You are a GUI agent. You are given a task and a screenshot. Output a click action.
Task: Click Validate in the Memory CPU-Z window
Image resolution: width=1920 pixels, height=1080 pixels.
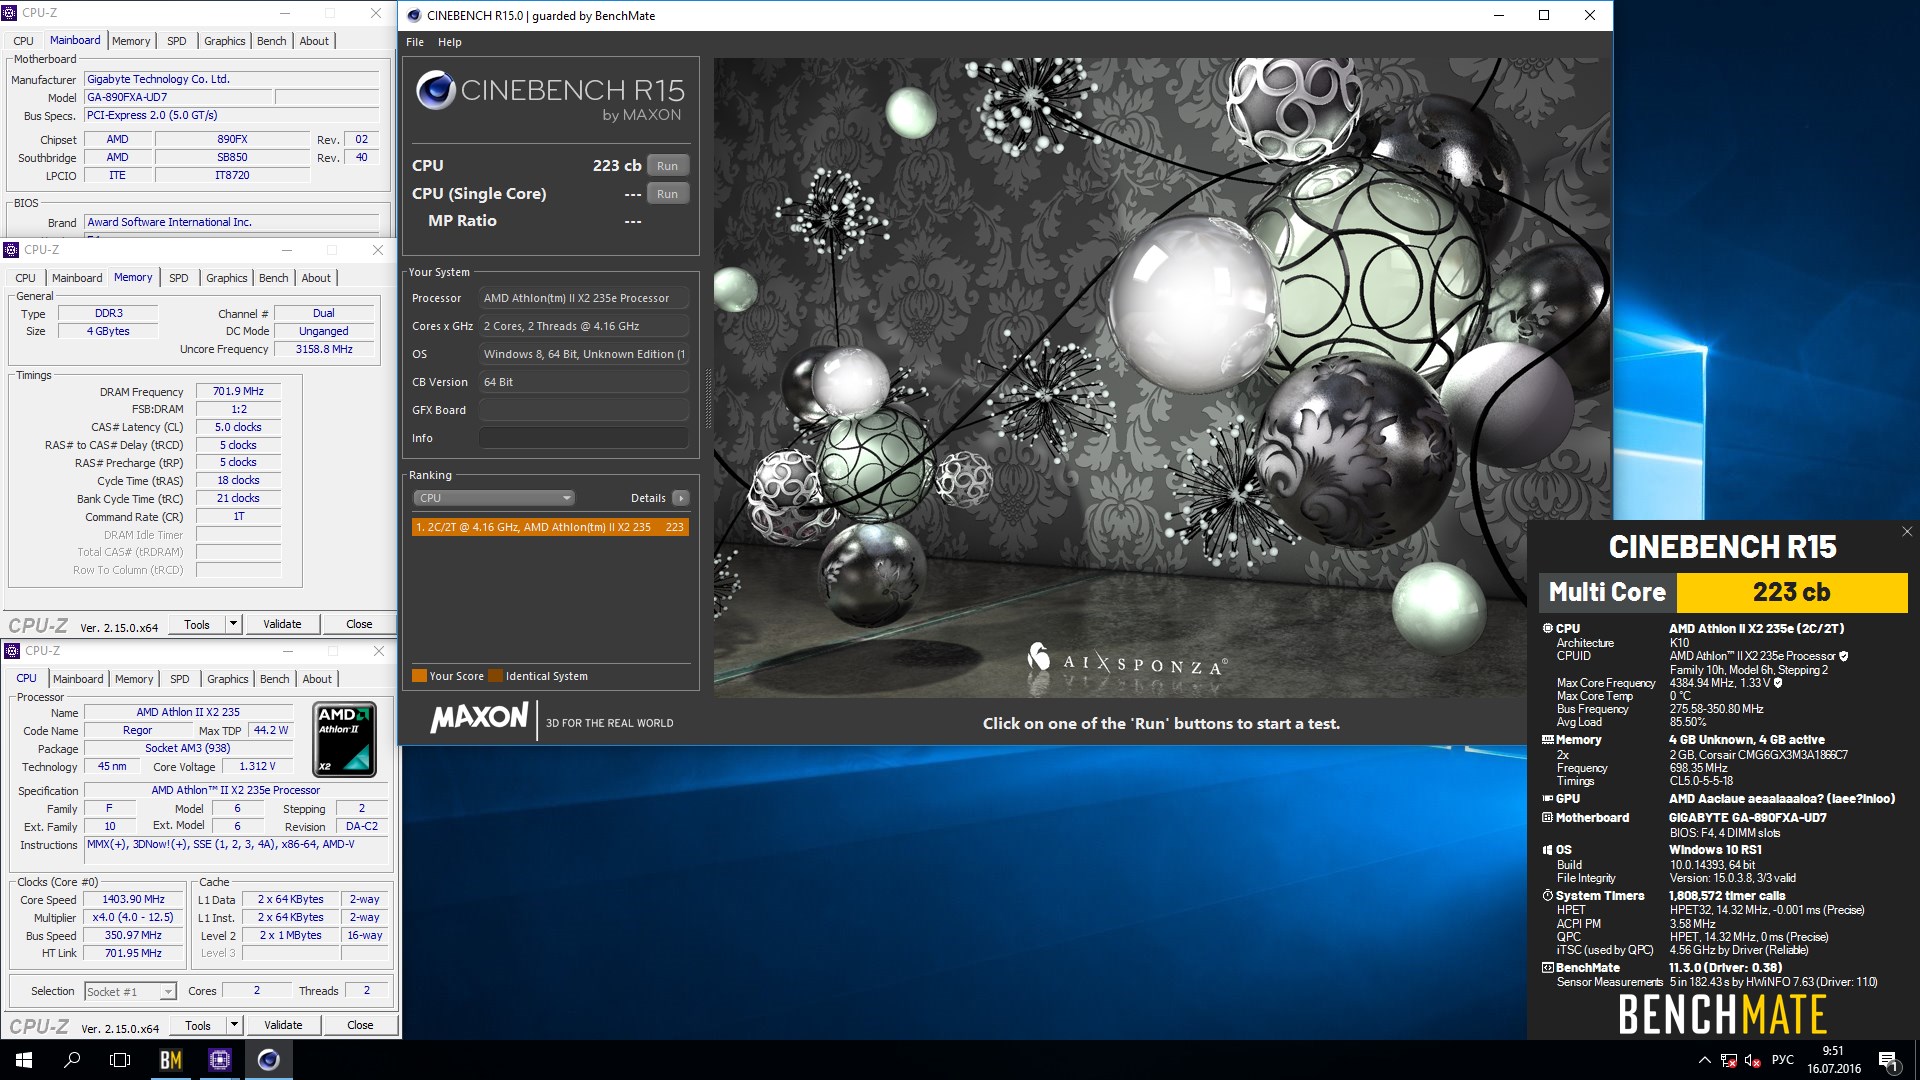point(282,624)
